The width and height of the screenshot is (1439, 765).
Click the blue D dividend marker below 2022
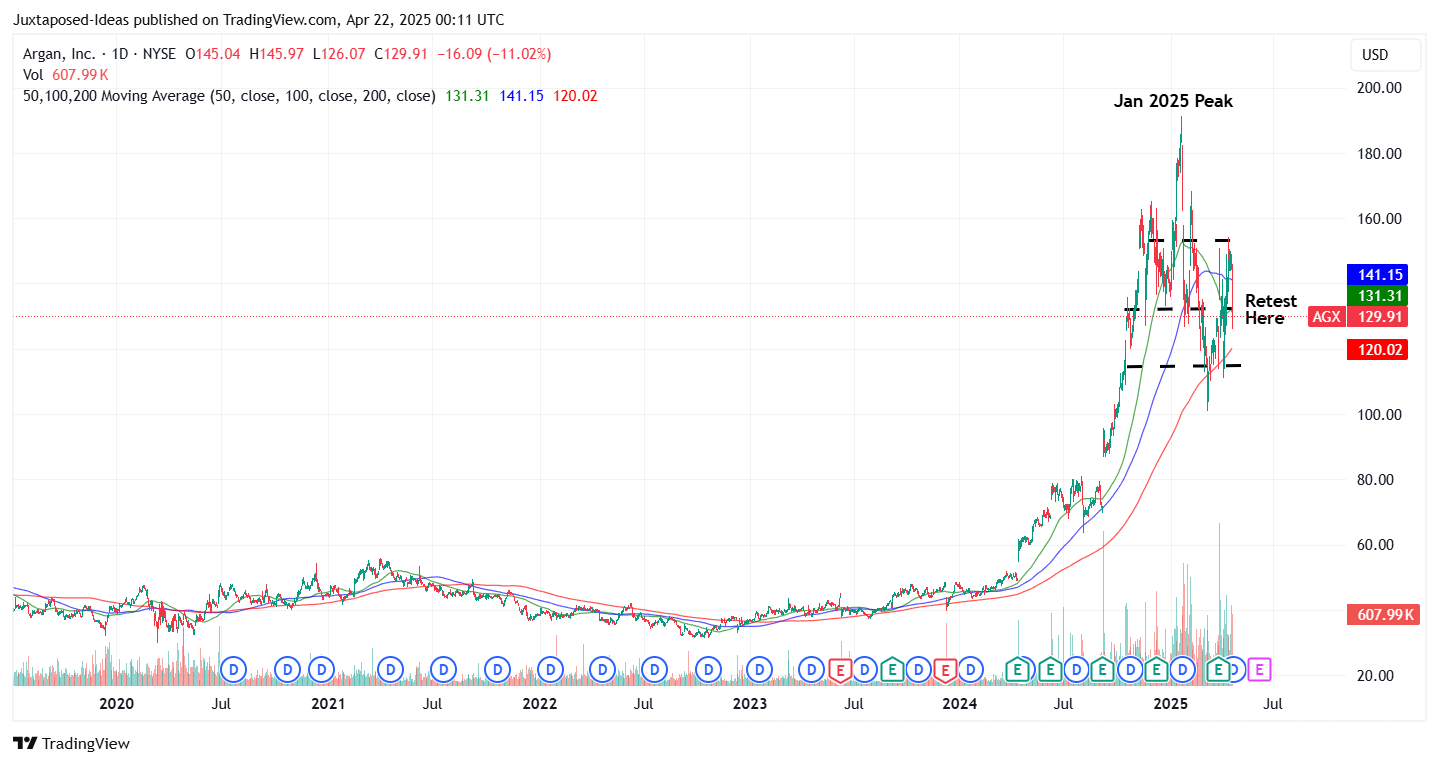click(x=549, y=670)
